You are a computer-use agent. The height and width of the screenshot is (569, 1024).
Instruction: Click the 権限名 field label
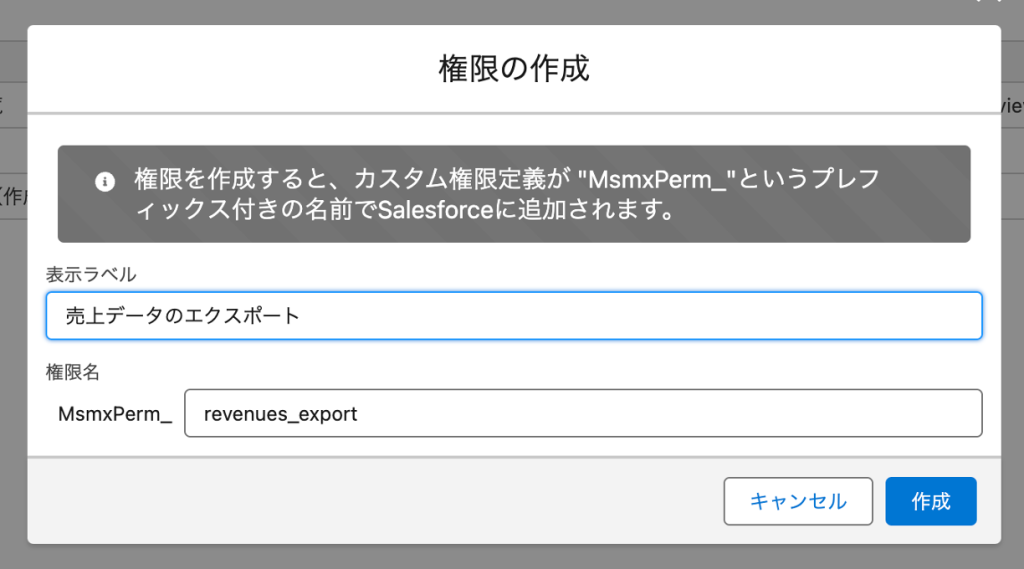click(x=72, y=372)
